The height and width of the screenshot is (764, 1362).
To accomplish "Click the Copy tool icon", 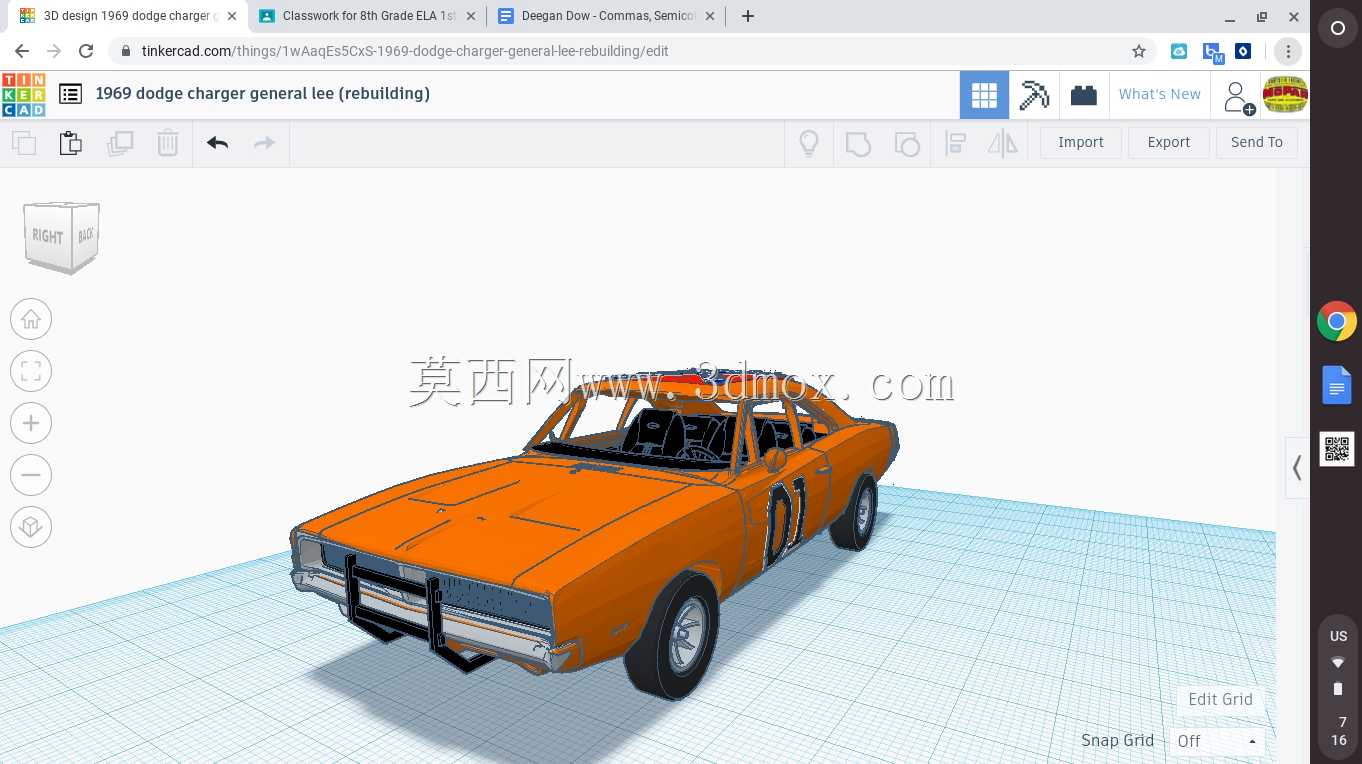I will click(24, 143).
